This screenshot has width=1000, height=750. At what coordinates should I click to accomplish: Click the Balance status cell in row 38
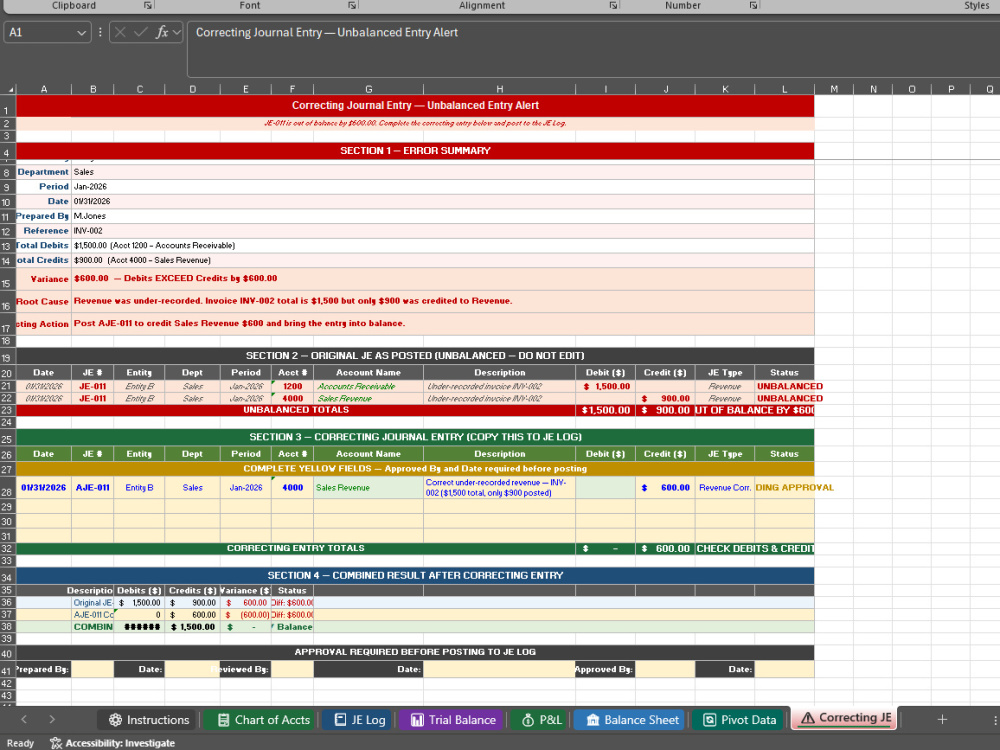tap(292, 627)
